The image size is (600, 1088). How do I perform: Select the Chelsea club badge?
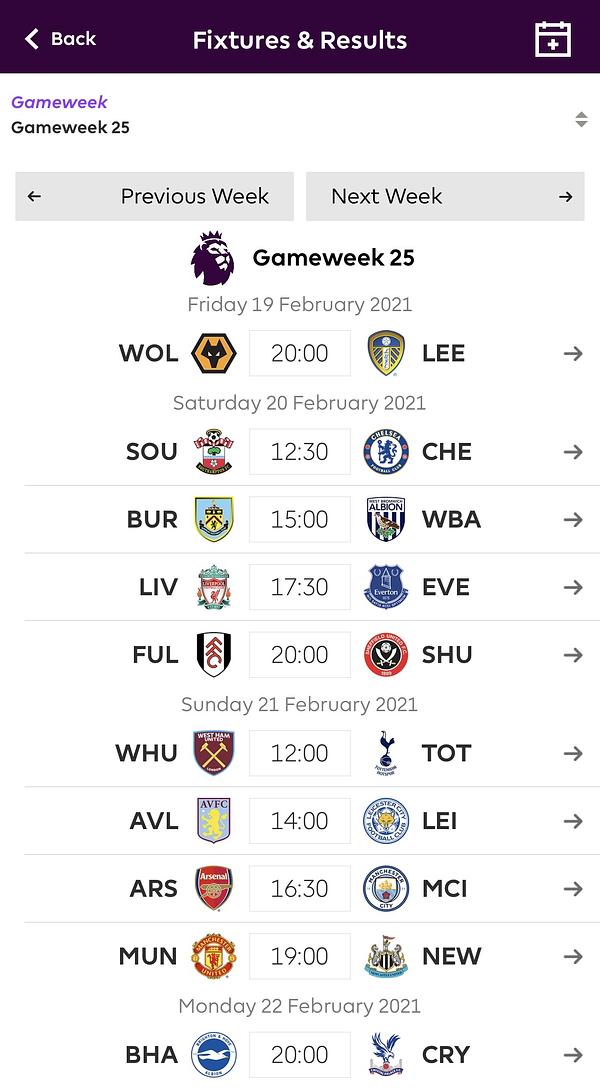pos(386,452)
